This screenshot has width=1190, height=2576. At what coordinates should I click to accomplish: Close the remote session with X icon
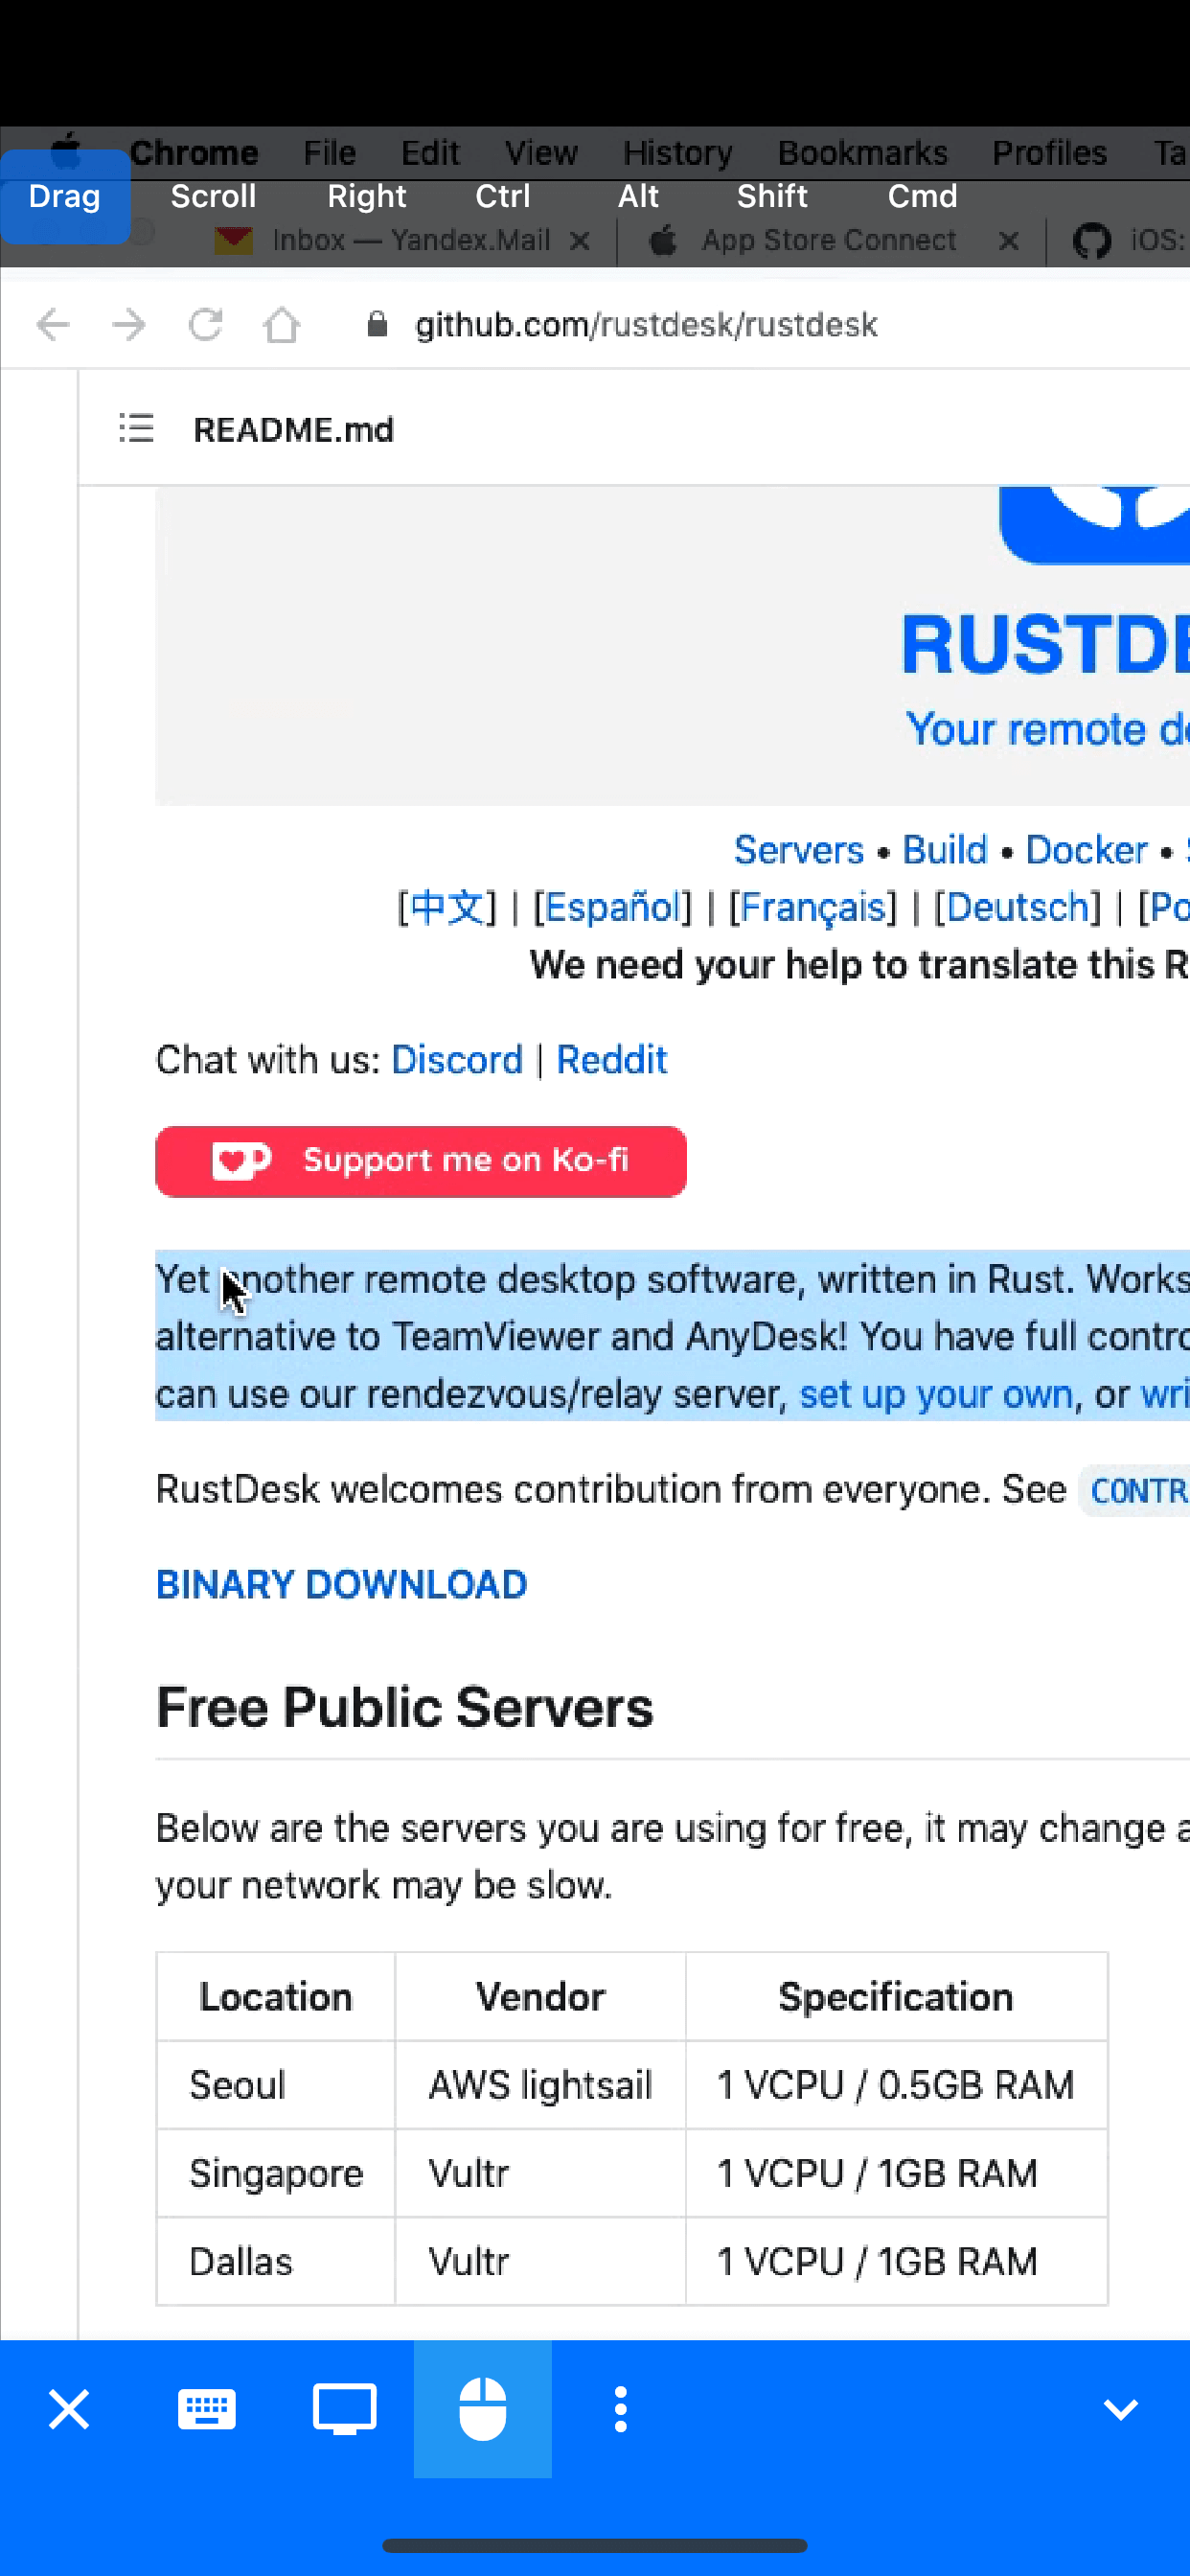tap(69, 2409)
